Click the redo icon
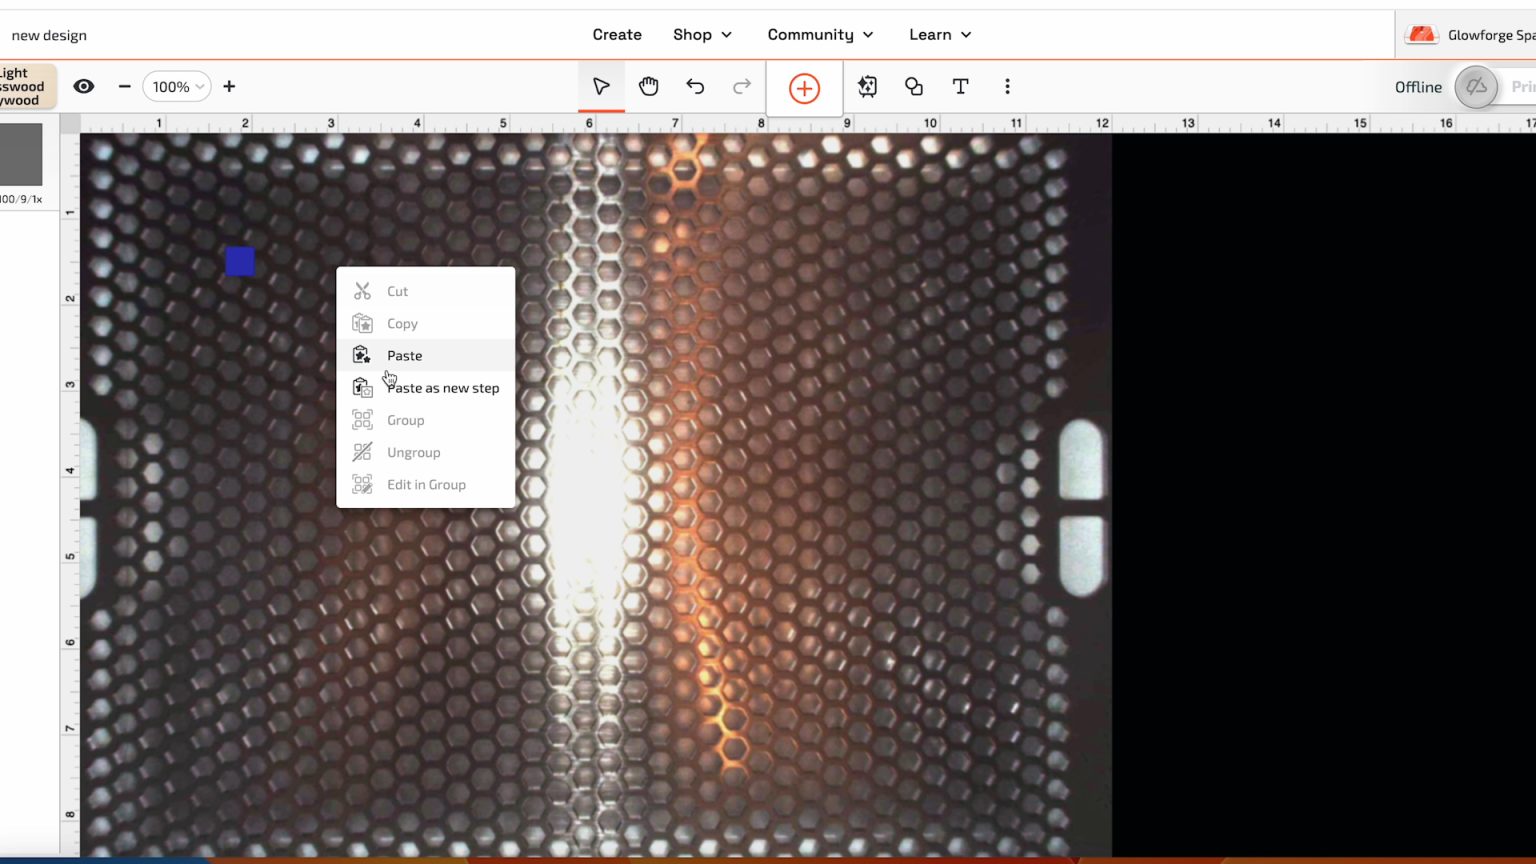 click(741, 87)
